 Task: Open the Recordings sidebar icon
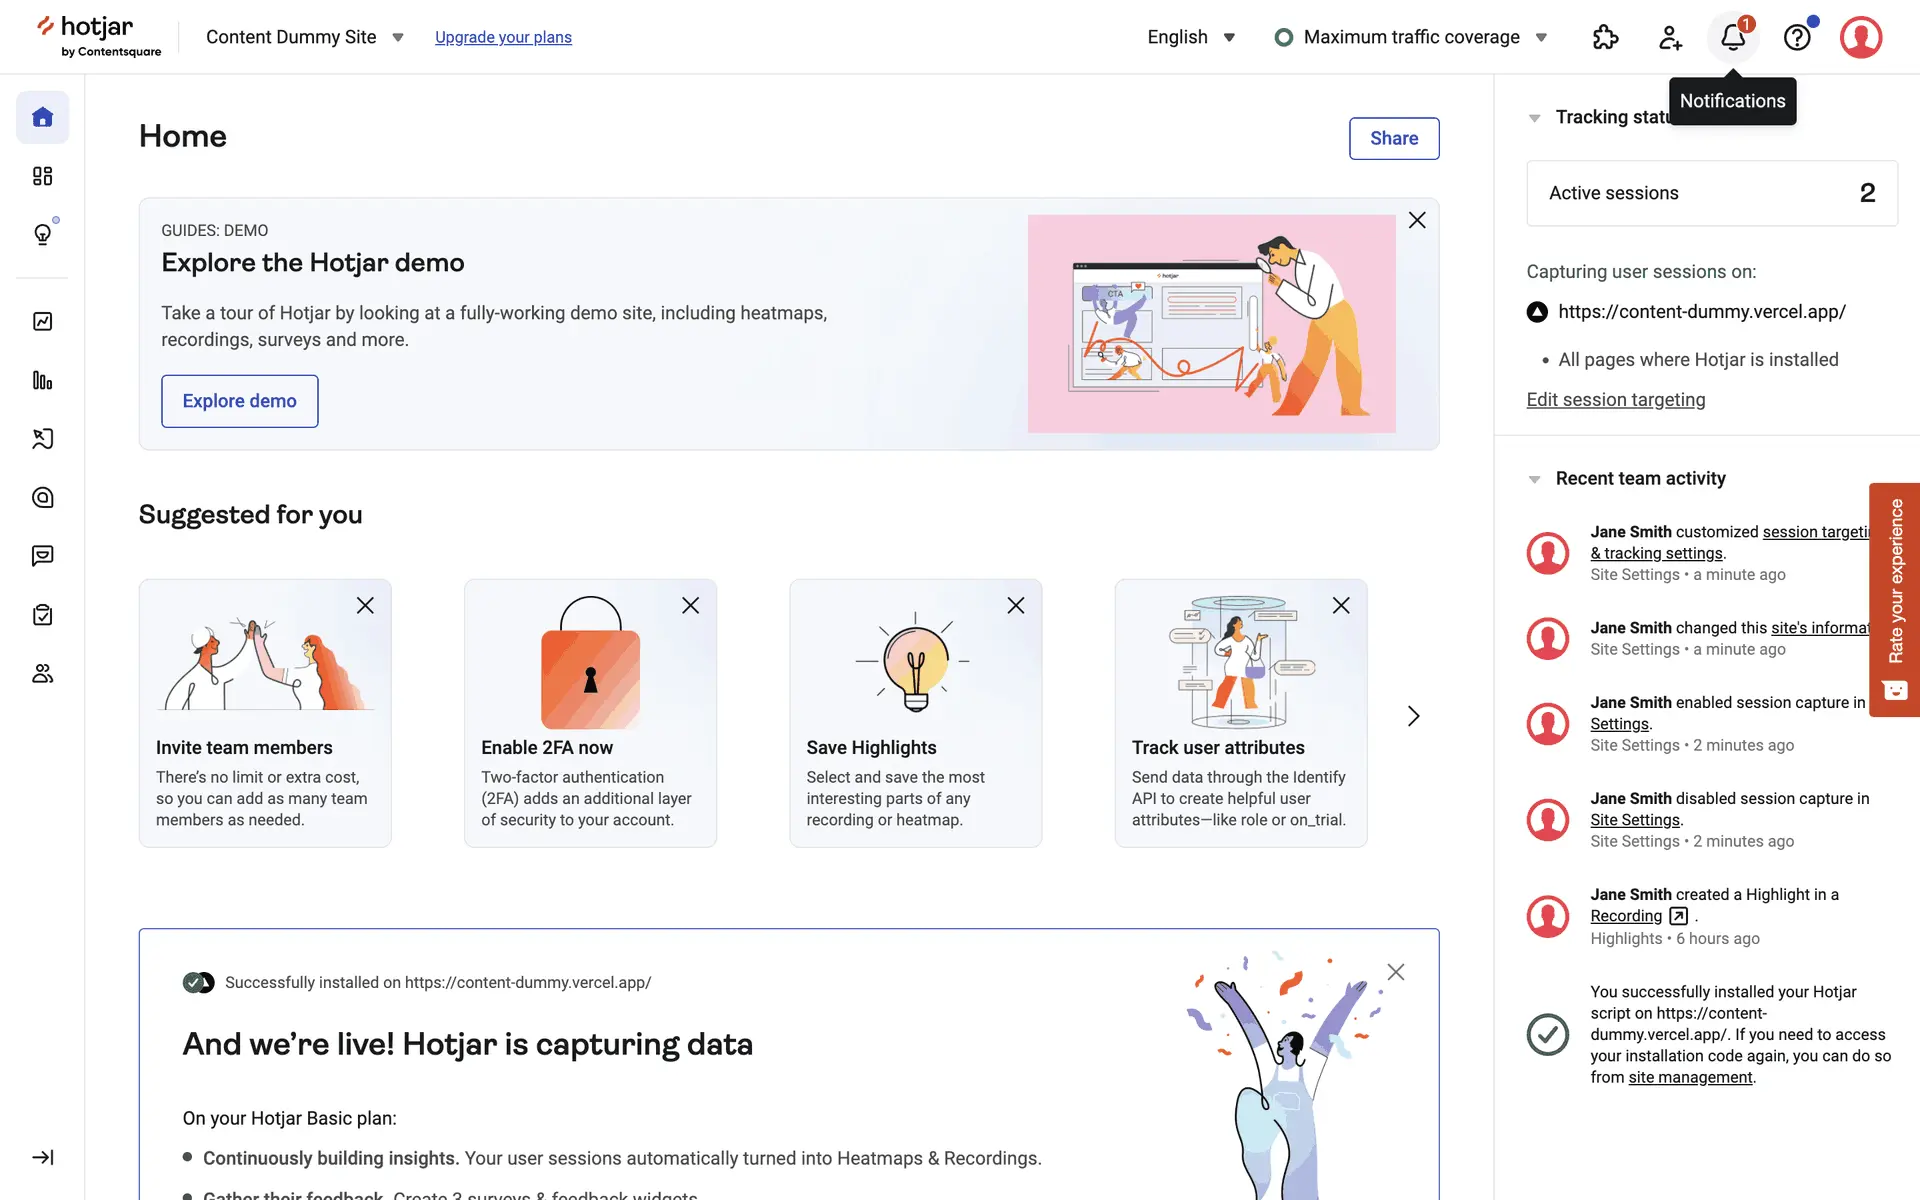(42, 439)
